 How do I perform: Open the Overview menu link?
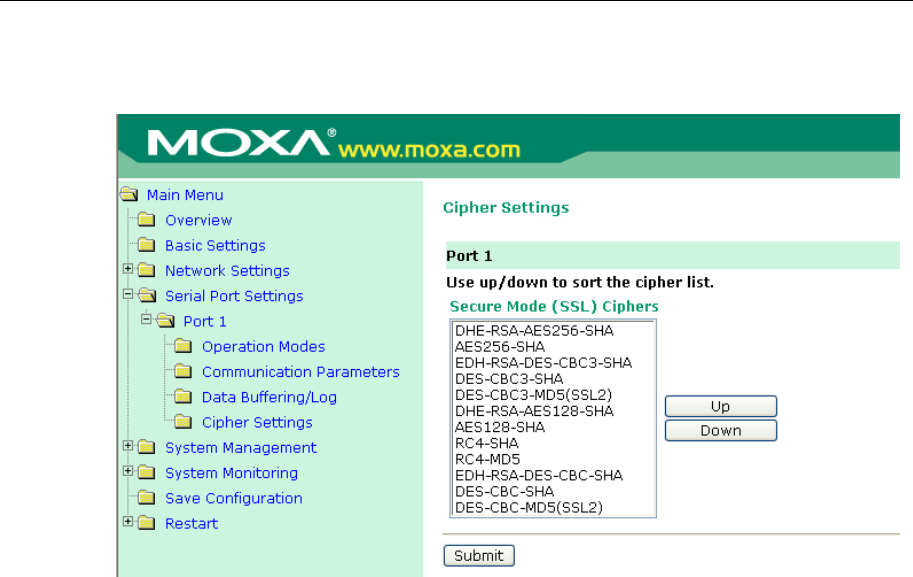click(x=198, y=220)
